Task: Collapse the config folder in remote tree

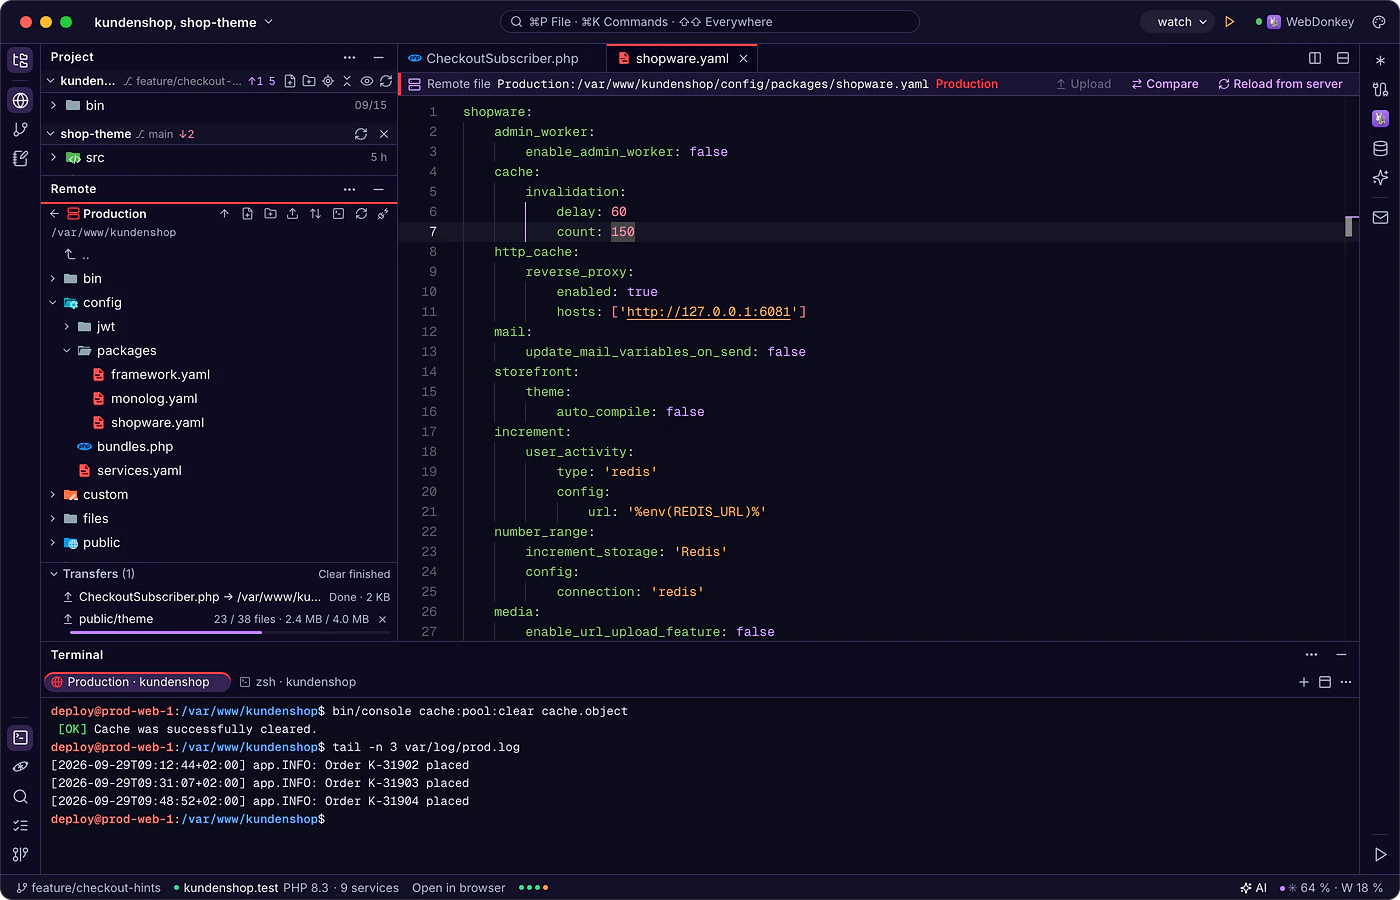Action: pos(53,303)
